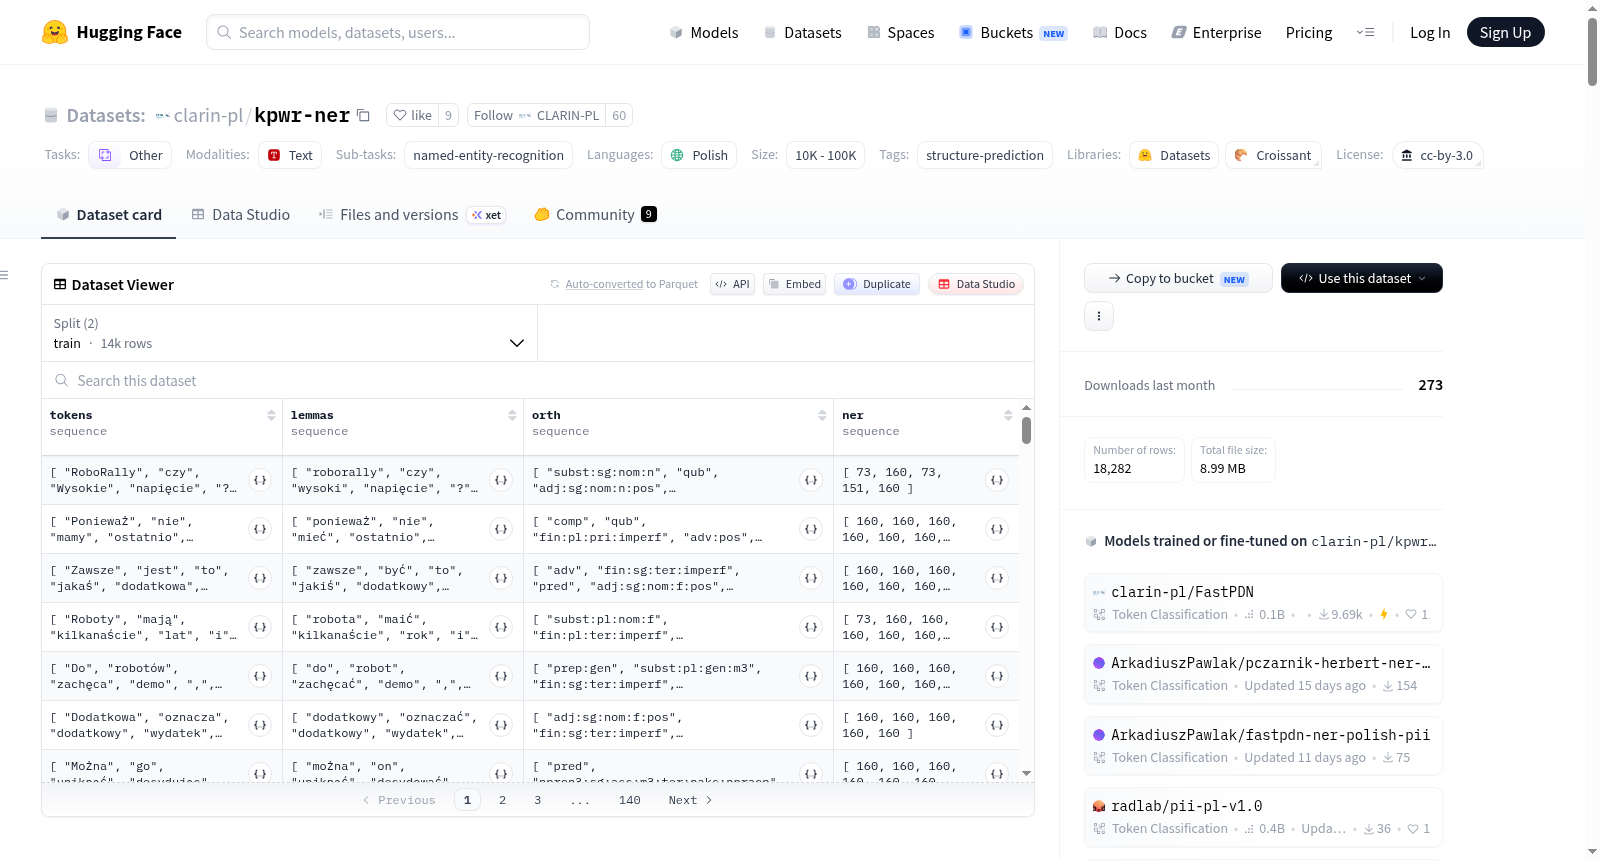Click the API button in Dataset Viewer
Image resolution: width=1600 pixels, height=861 pixels.
click(x=732, y=284)
